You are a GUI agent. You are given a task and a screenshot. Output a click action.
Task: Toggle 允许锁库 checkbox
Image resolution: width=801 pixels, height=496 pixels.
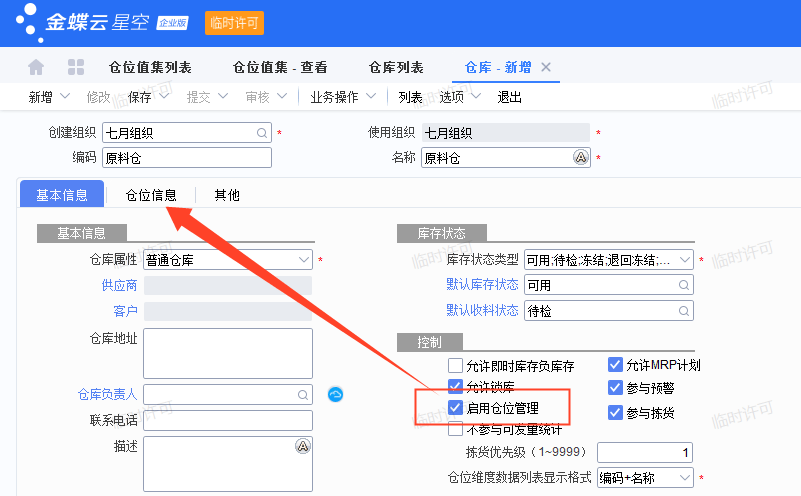[x=455, y=386]
